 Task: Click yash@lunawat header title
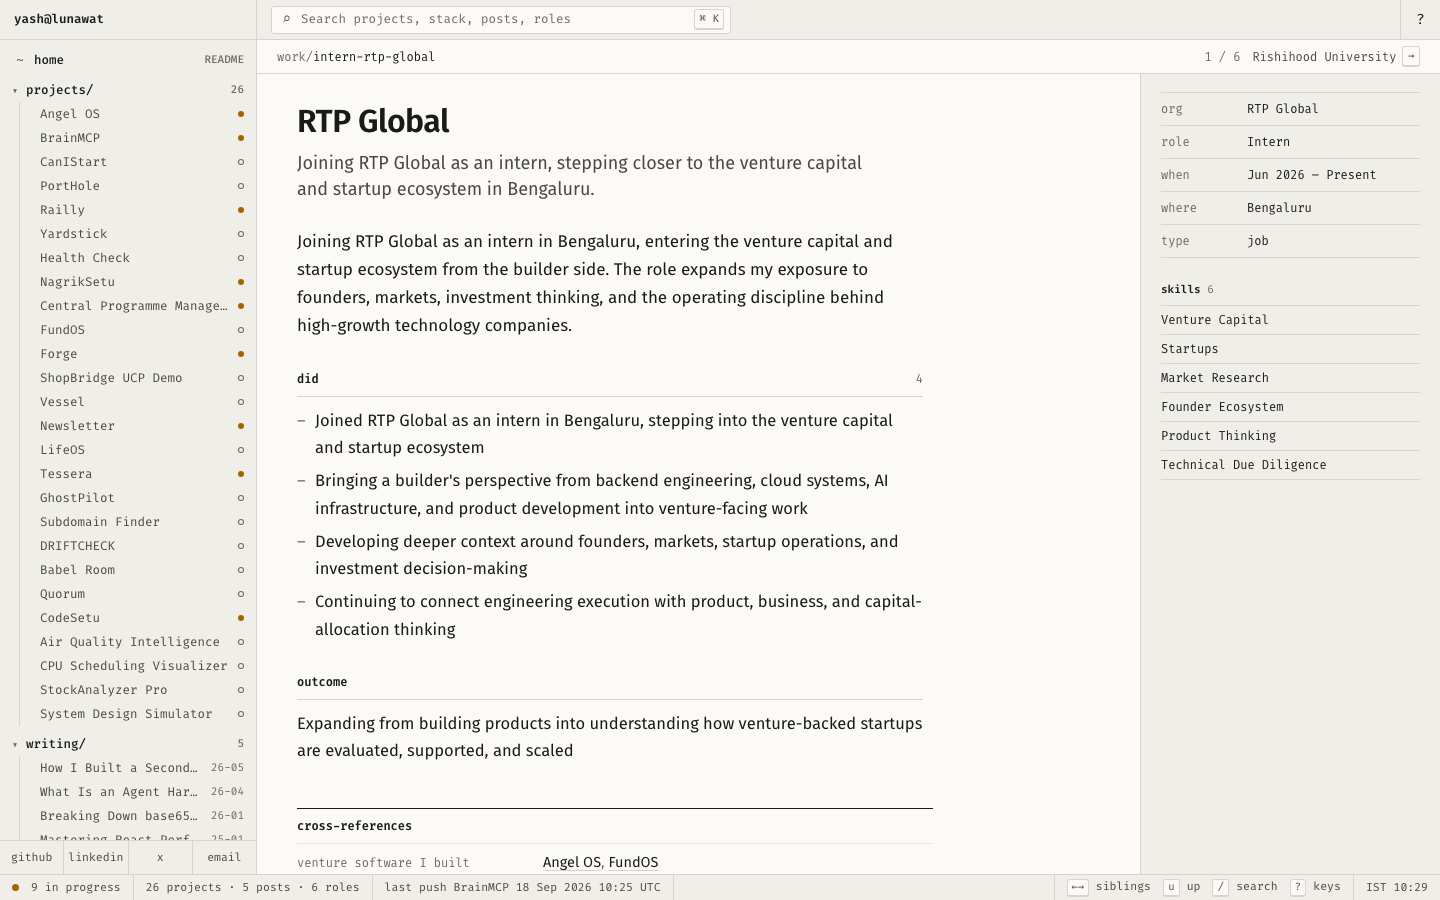pyautogui.click(x=59, y=19)
